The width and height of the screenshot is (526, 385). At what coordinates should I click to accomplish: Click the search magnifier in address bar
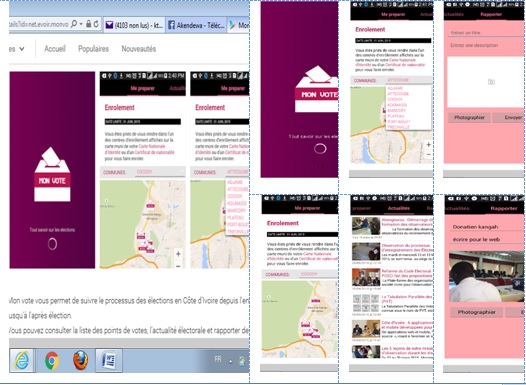tap(74, 24)
